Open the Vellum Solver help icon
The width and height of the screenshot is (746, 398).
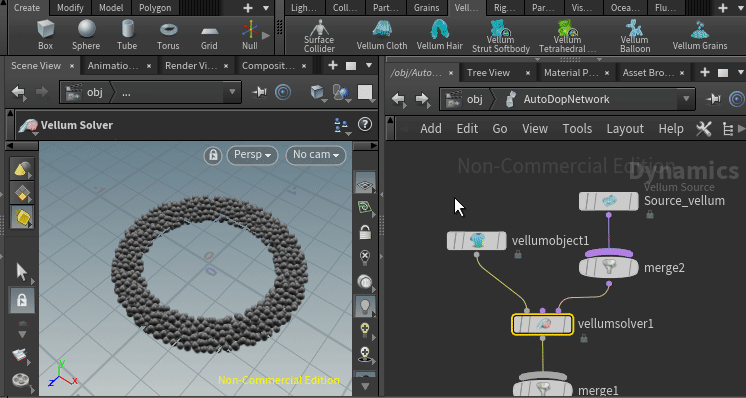[365, 125]
